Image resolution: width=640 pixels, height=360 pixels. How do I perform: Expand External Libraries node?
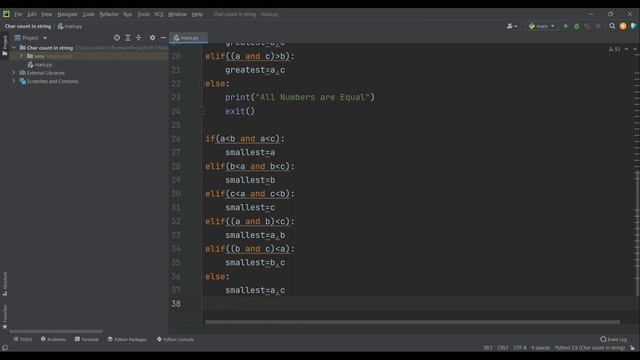(14, 73)
